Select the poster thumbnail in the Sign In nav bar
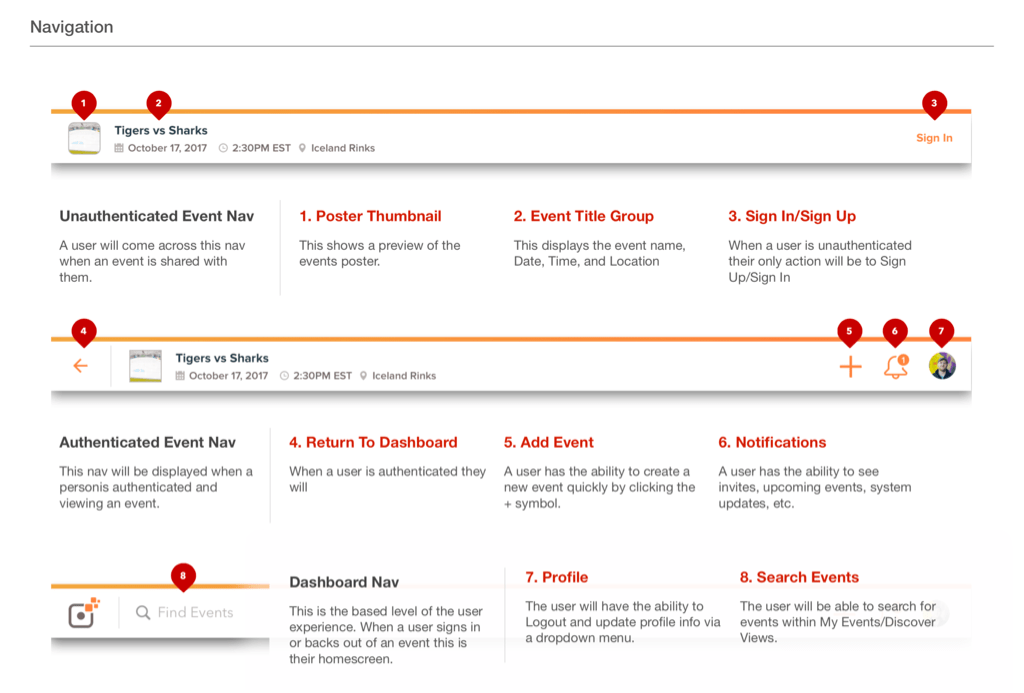Screen dimensions: 1024x693 click(x=84, y=138)
